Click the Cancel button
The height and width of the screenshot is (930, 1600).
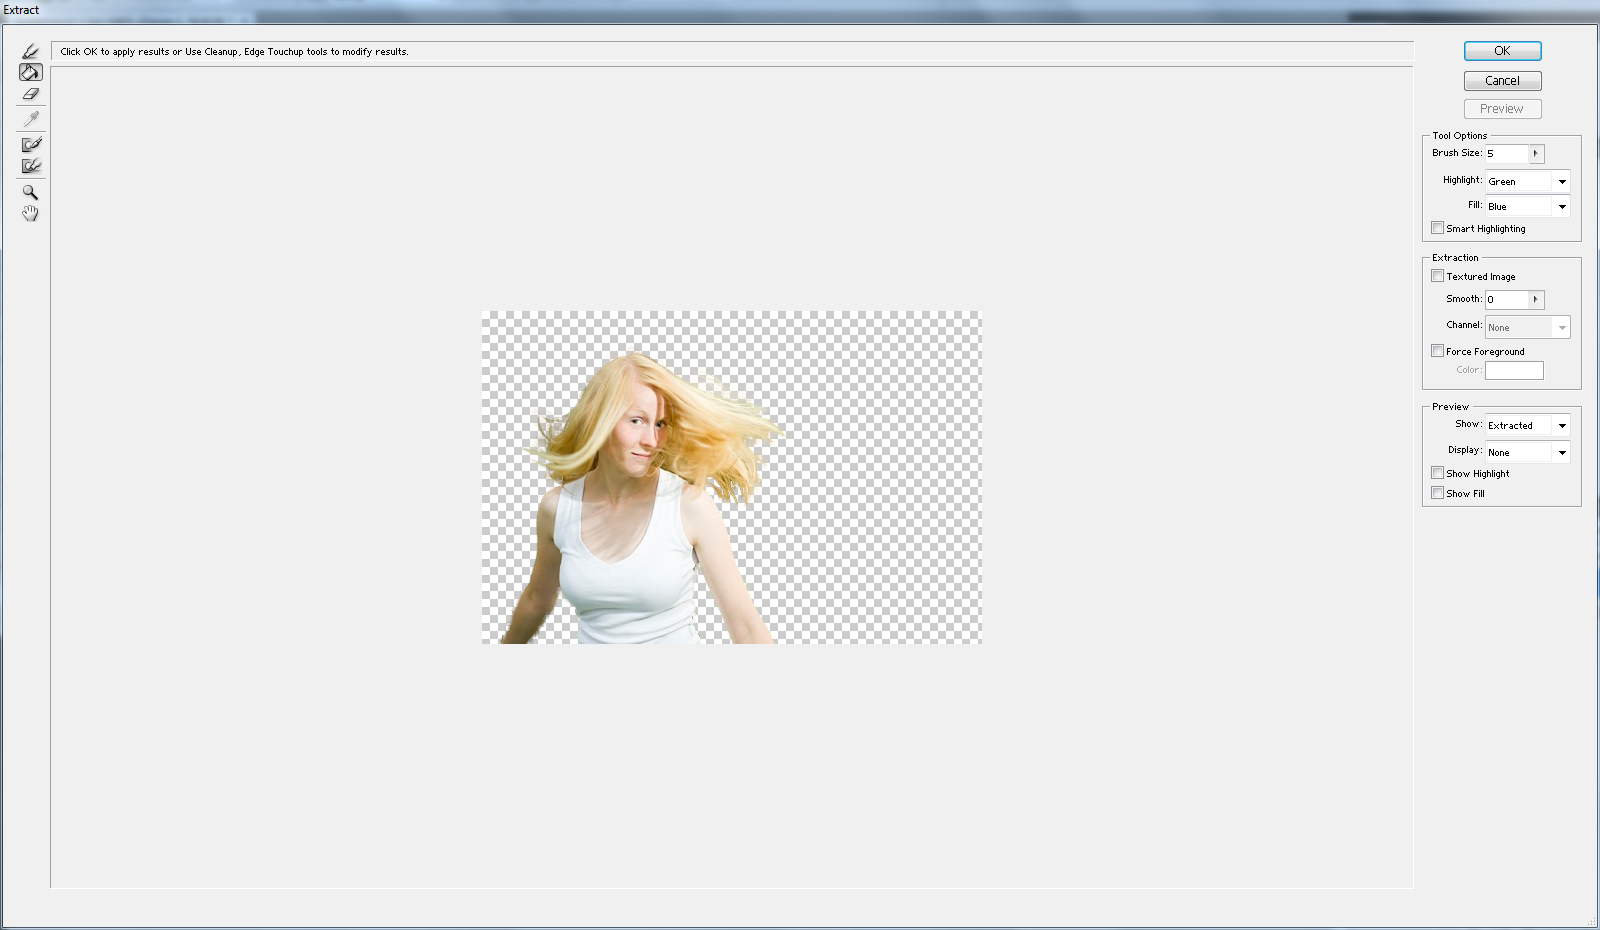coord(1502,81)
